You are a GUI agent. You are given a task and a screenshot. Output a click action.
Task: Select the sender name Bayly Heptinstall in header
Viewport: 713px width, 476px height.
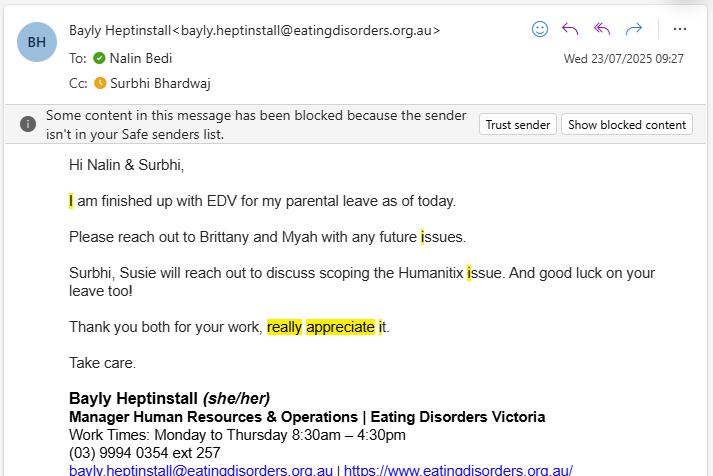120,30
